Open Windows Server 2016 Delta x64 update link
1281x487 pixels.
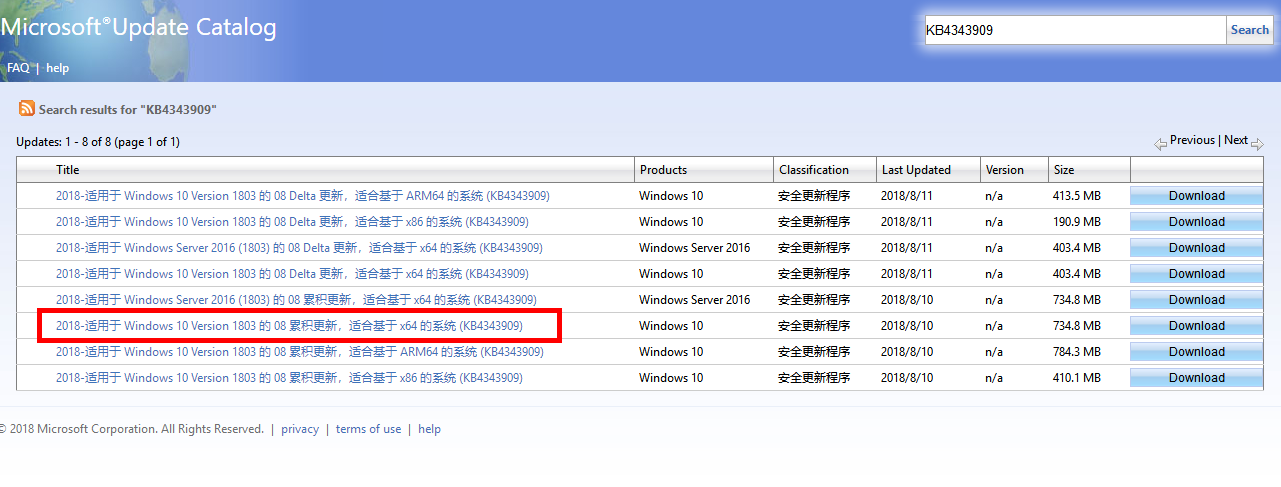pyautogui.click(x=299, y=247)
